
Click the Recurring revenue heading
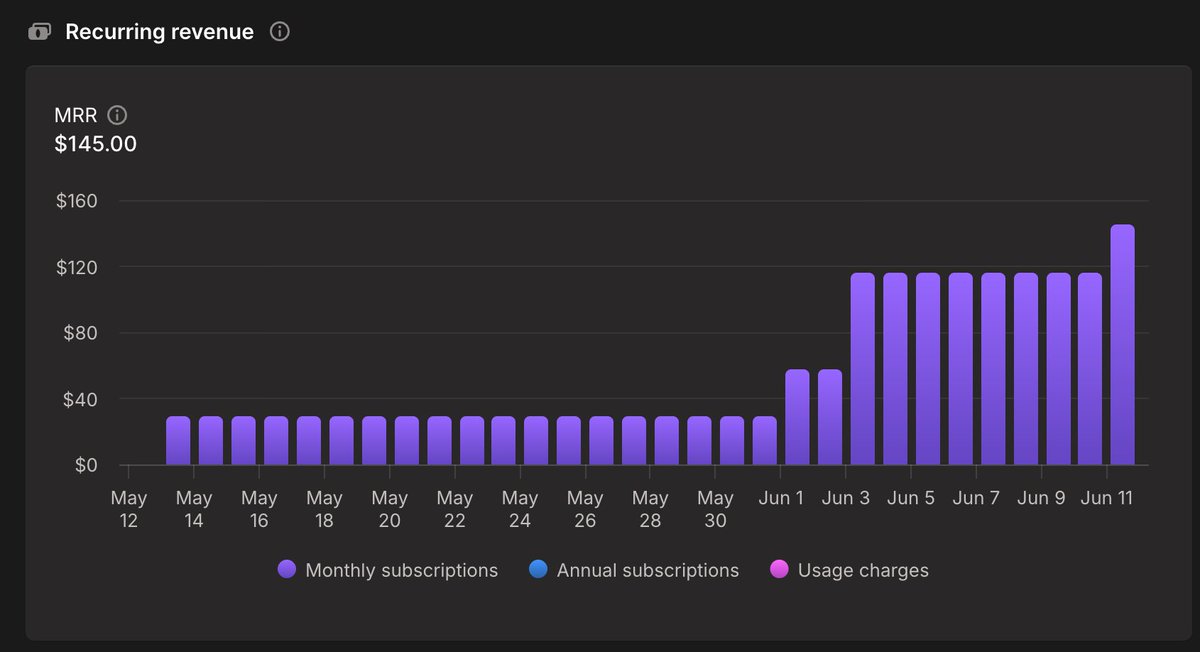tap(160, 32)
